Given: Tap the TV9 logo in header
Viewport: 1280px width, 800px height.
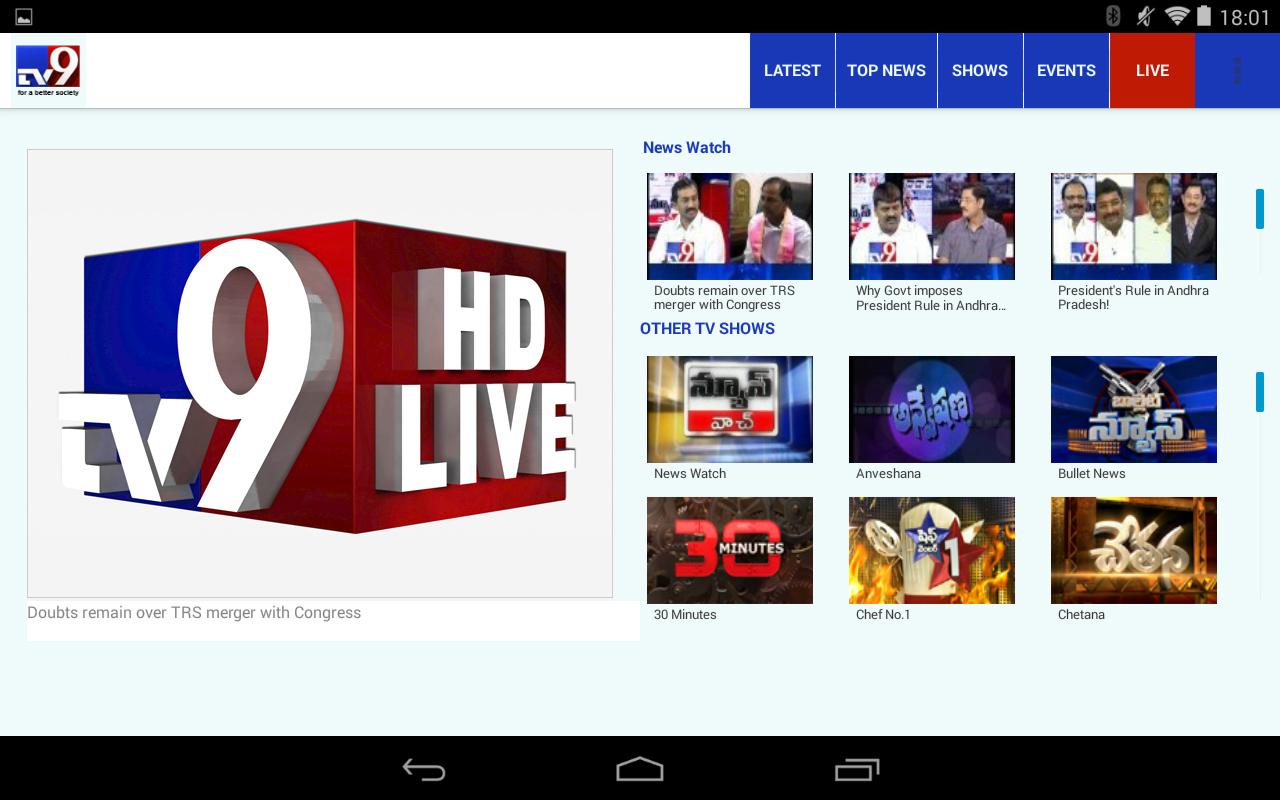Looking at the screenshot, I should [x=48, y=70].
